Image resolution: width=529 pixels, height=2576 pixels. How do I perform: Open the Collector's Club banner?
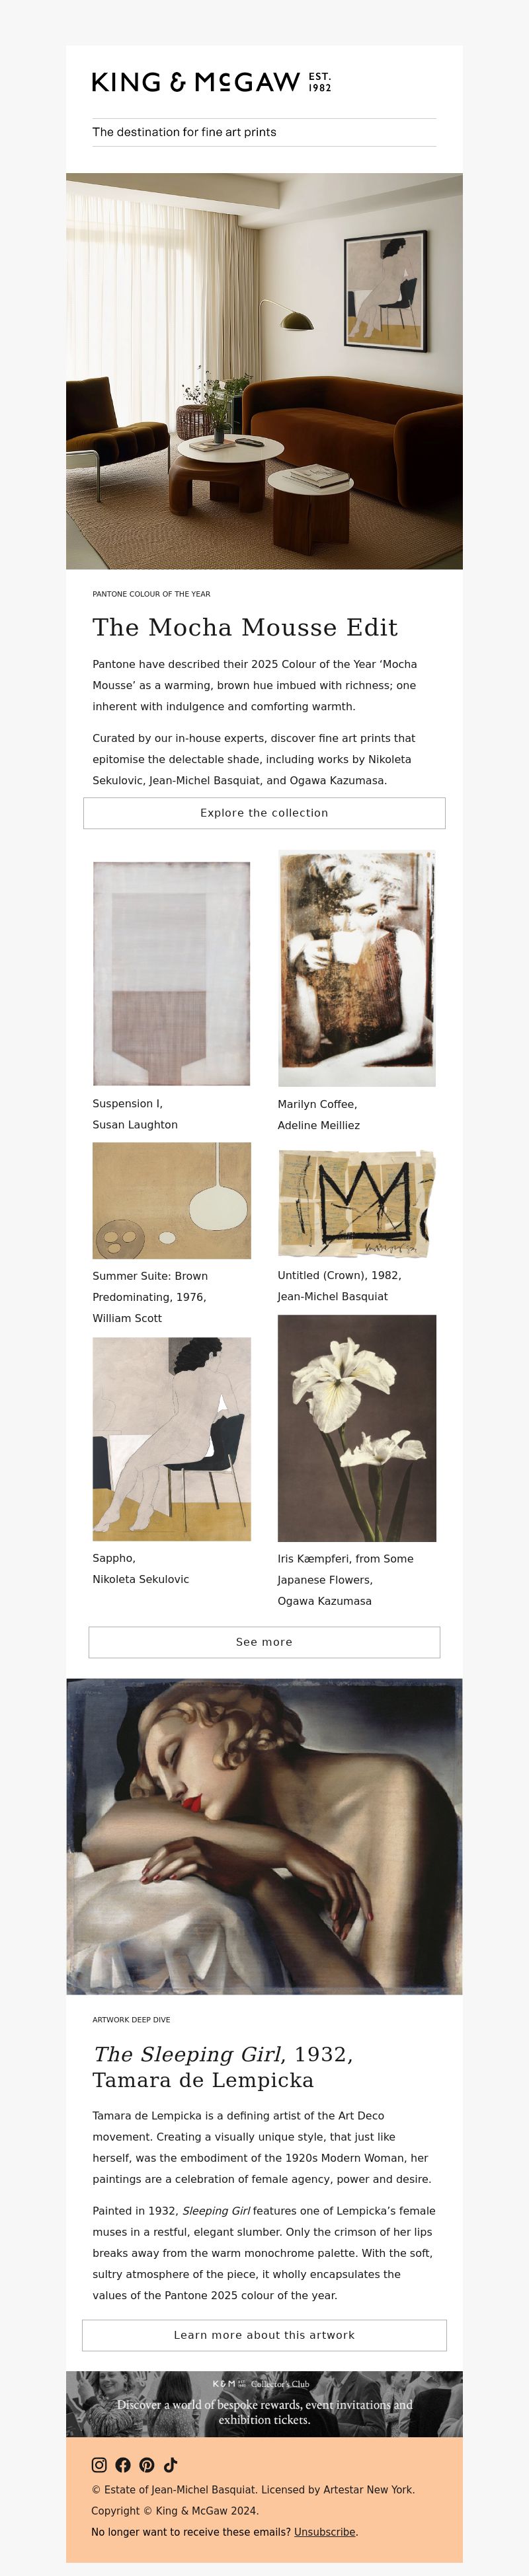coord(264,2403)
